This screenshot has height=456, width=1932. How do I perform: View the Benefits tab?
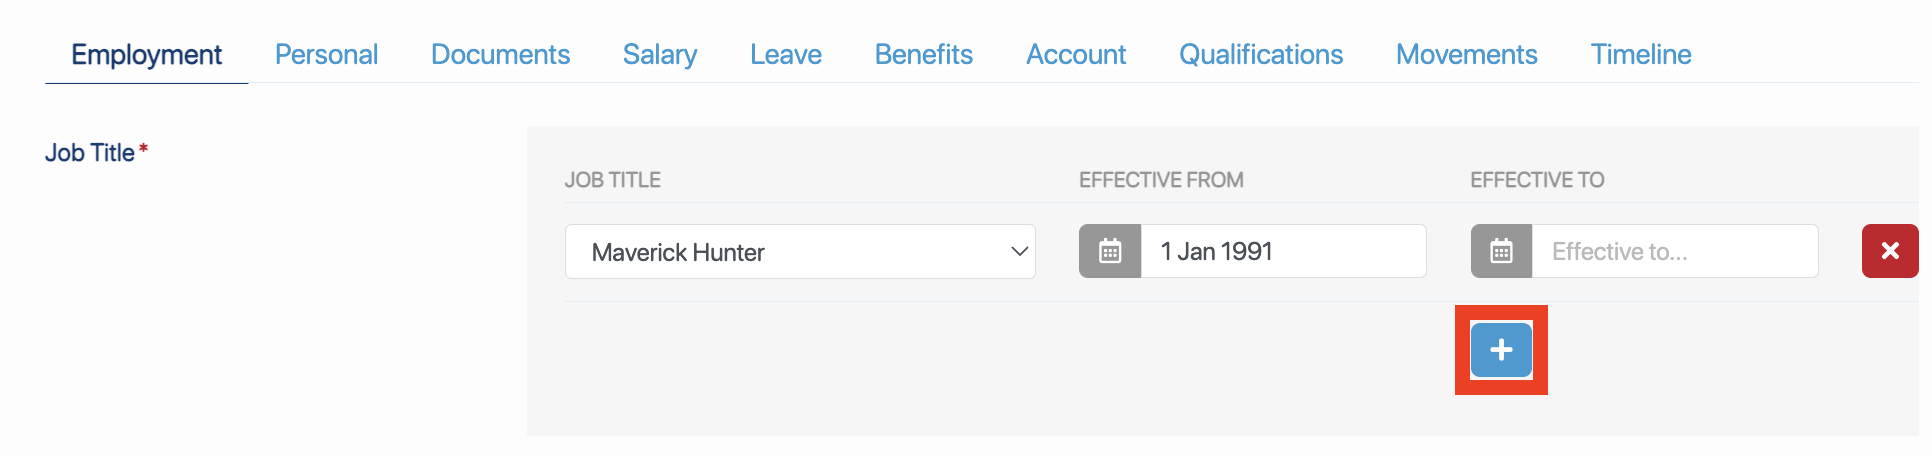click(x=923, y=54)
